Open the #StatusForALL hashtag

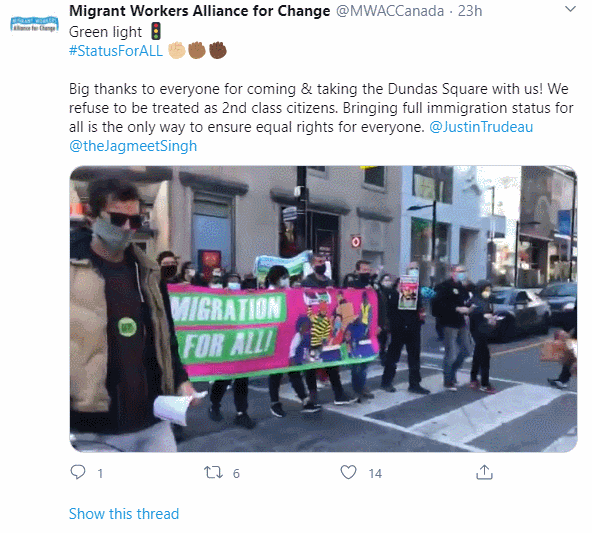pyautogui.click(x=116, y=51)
